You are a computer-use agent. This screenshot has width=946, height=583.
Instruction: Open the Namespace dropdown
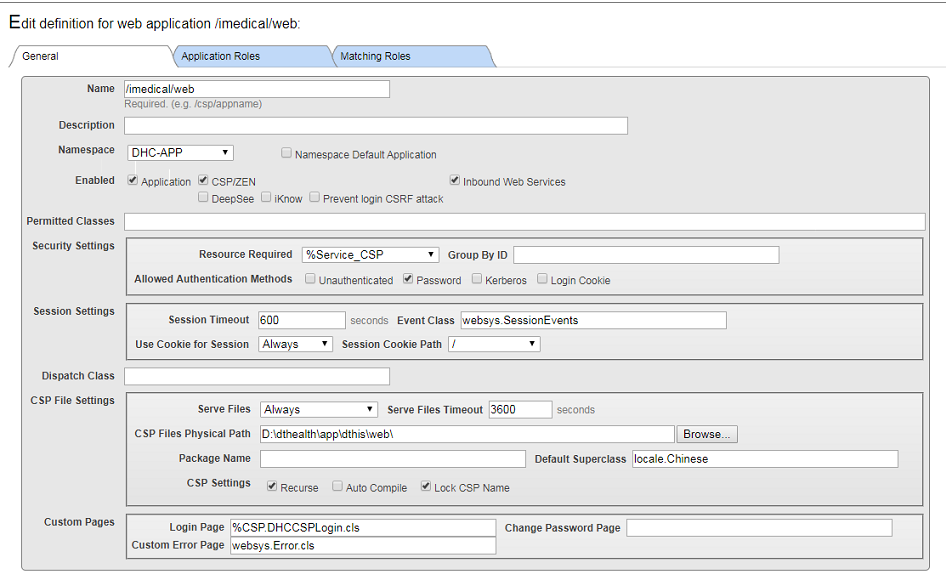point(181,153)
